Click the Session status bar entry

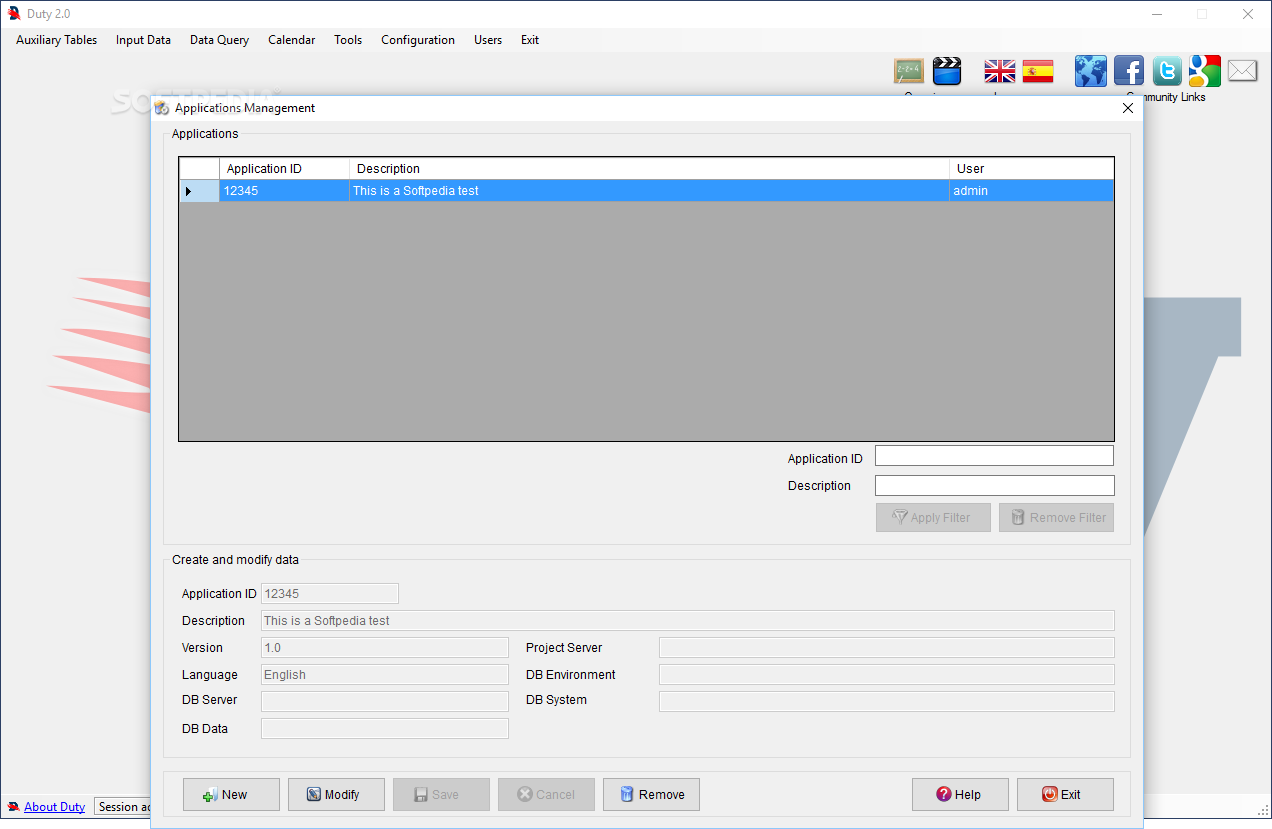(x=124, y=806)
